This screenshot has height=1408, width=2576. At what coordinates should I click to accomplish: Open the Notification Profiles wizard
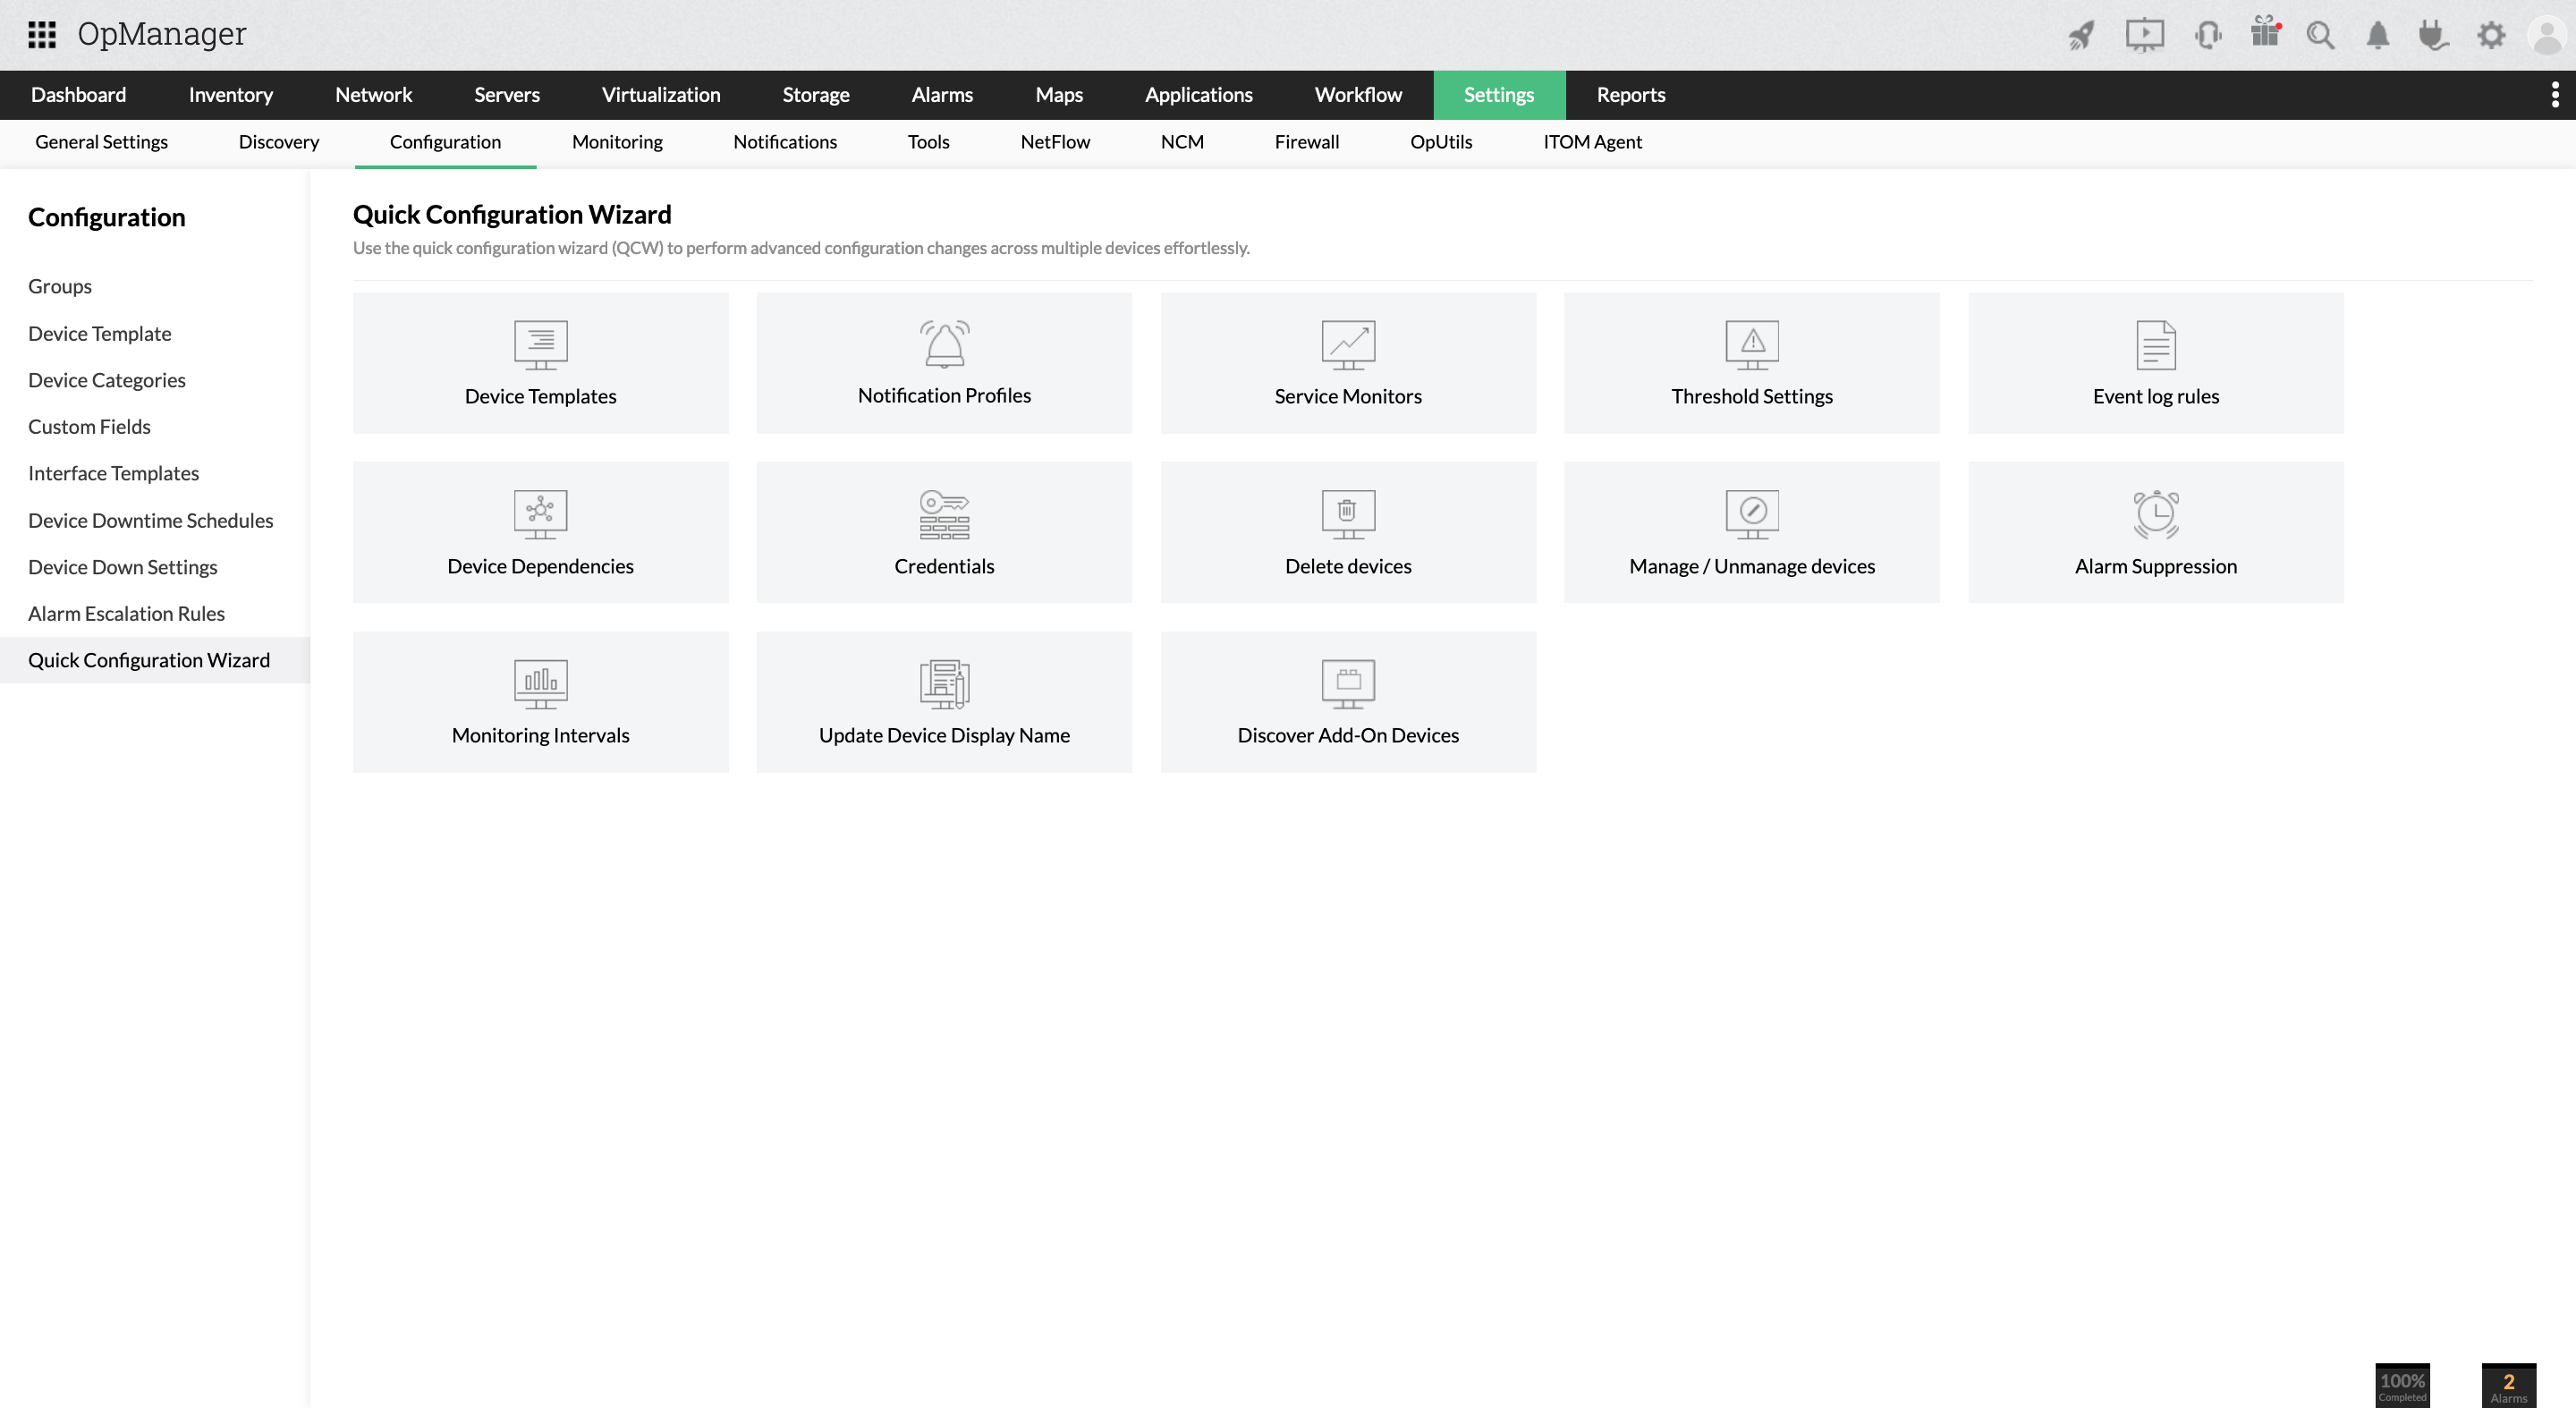pos(943,360)
